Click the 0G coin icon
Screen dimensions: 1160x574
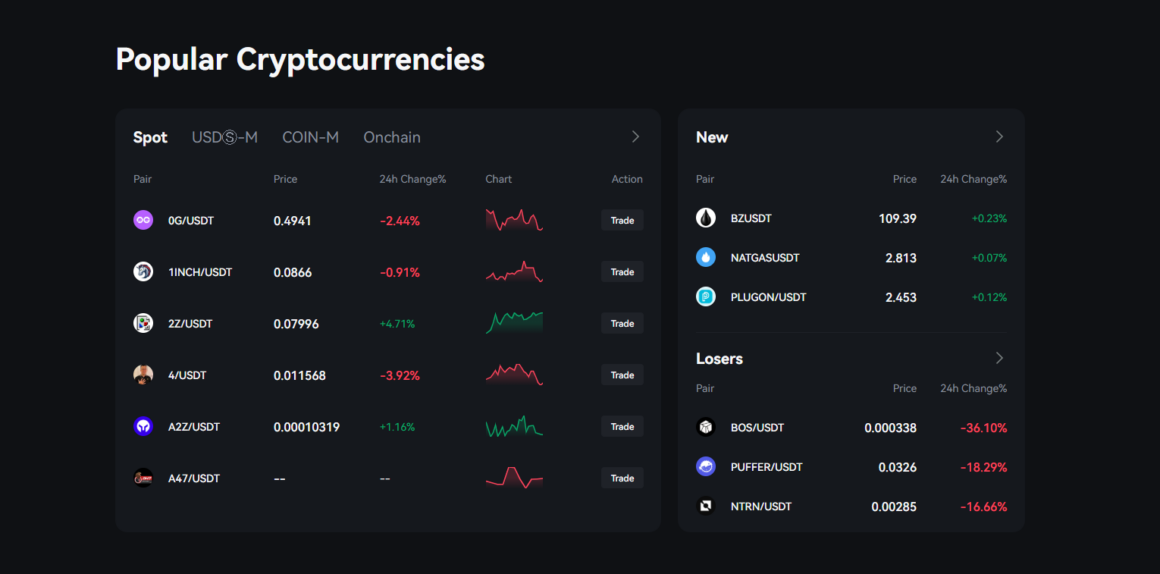[143, 220]
